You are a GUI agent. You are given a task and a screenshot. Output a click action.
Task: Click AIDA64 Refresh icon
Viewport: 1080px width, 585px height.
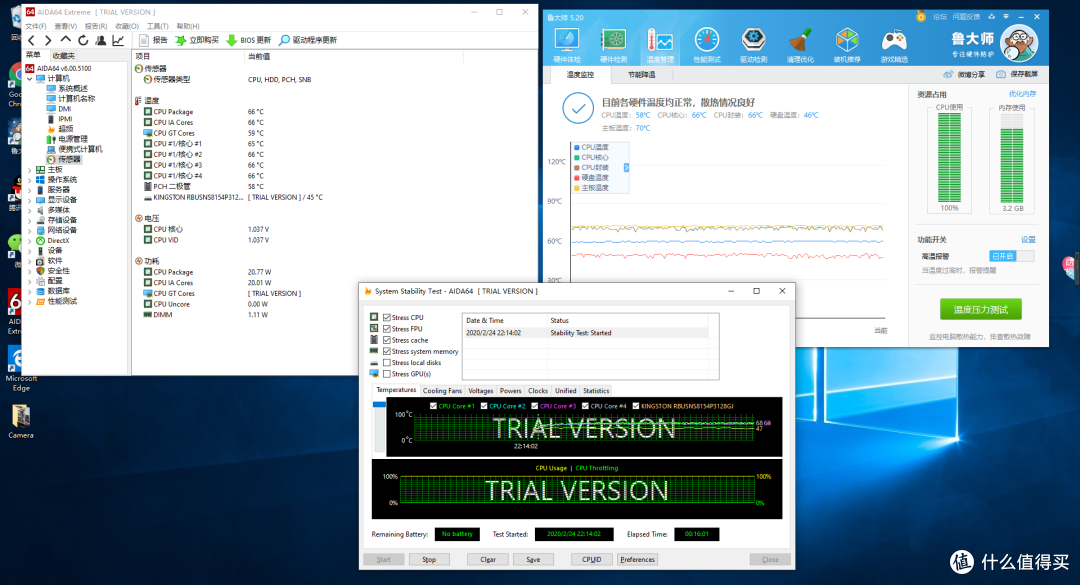[83, 41]
